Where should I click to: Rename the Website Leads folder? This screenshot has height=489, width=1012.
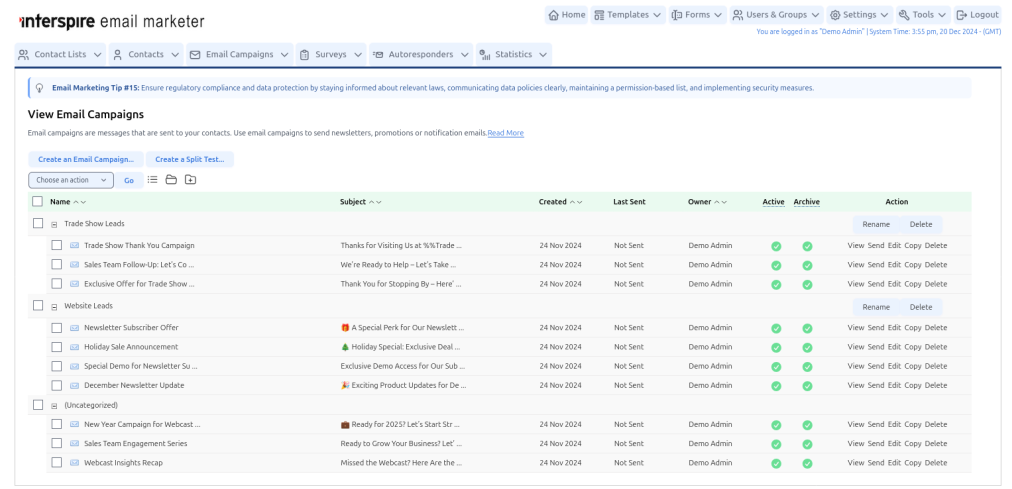[876, 307]
